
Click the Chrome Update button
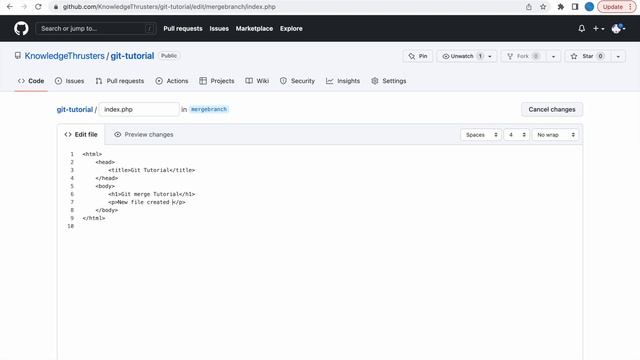coord(617,7)
